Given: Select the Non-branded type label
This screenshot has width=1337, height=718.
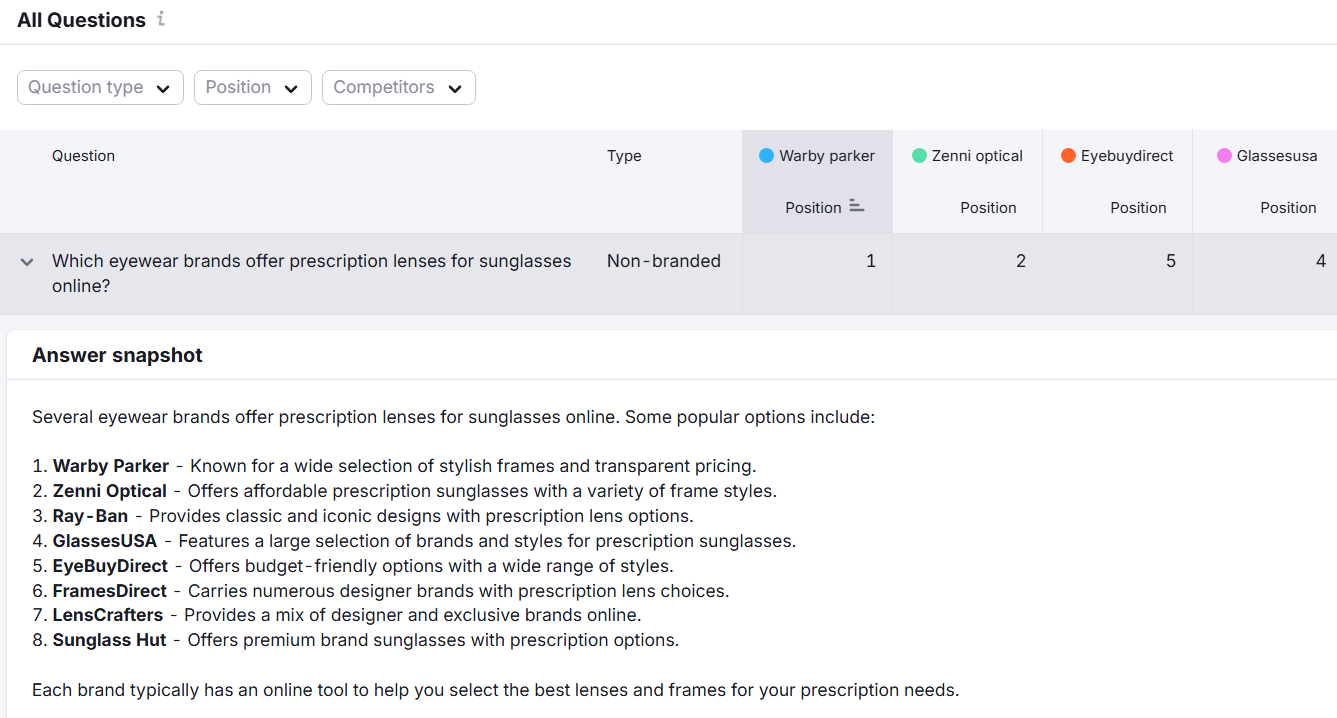Looking at the screenshot, I should (663, 261).
